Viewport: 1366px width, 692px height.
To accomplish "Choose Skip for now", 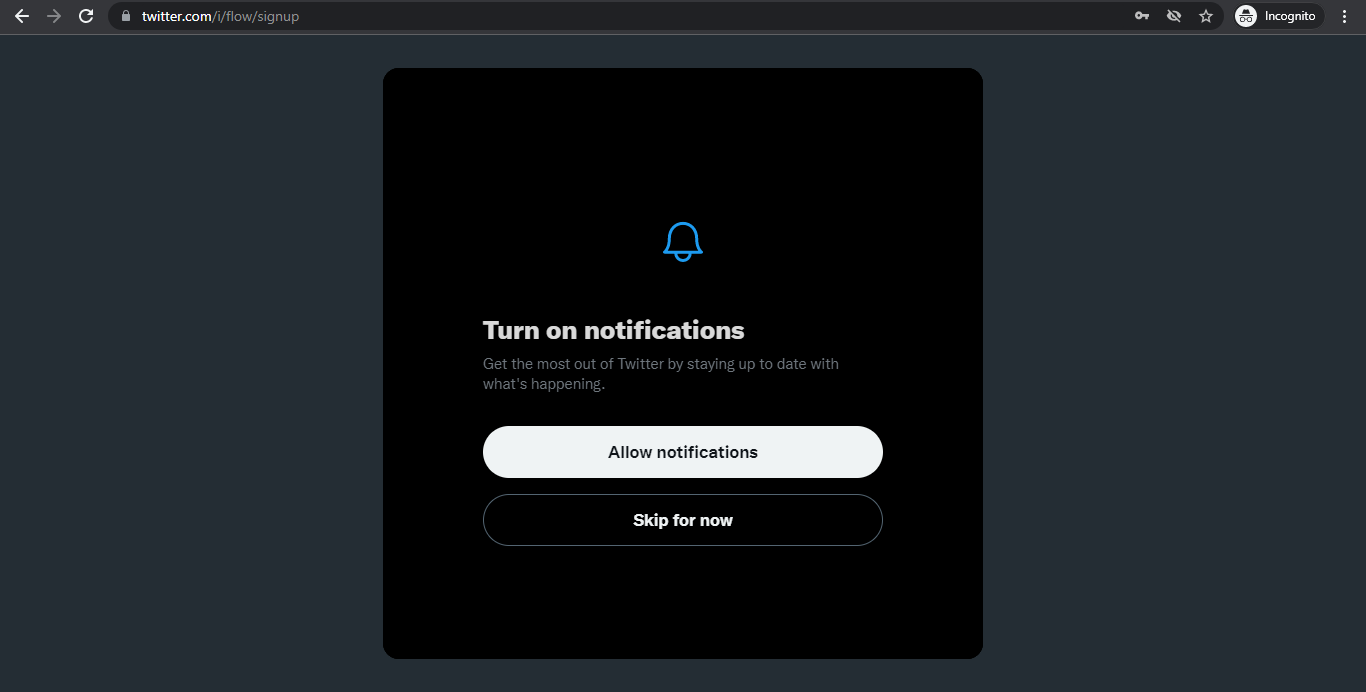I will [683, 520].
